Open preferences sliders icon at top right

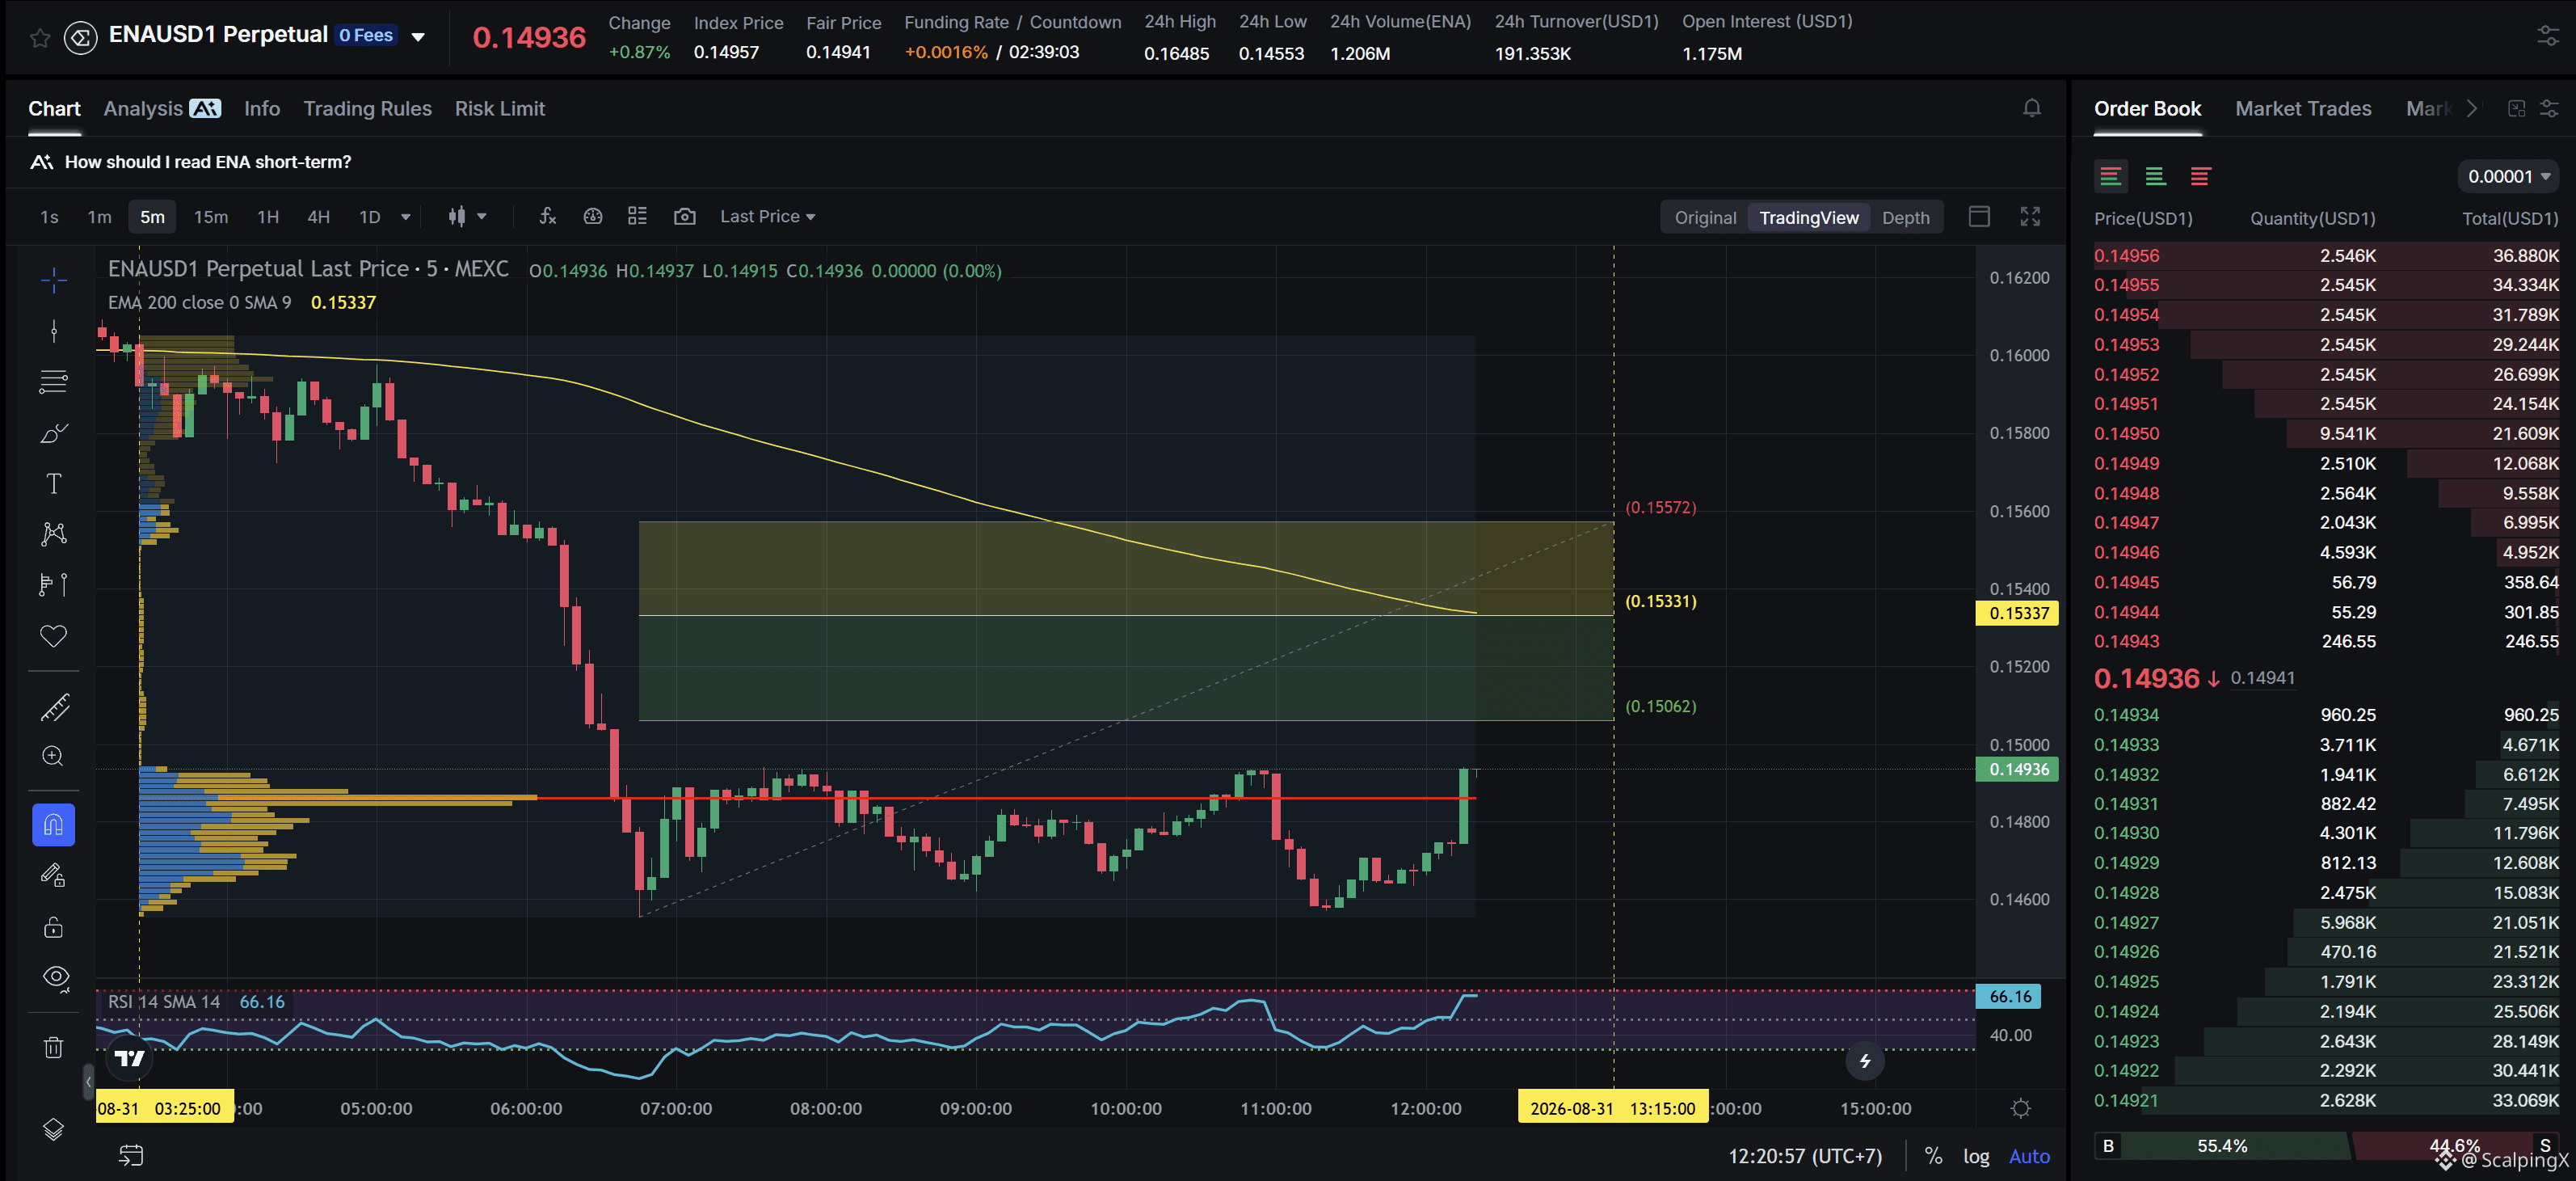2548,37
